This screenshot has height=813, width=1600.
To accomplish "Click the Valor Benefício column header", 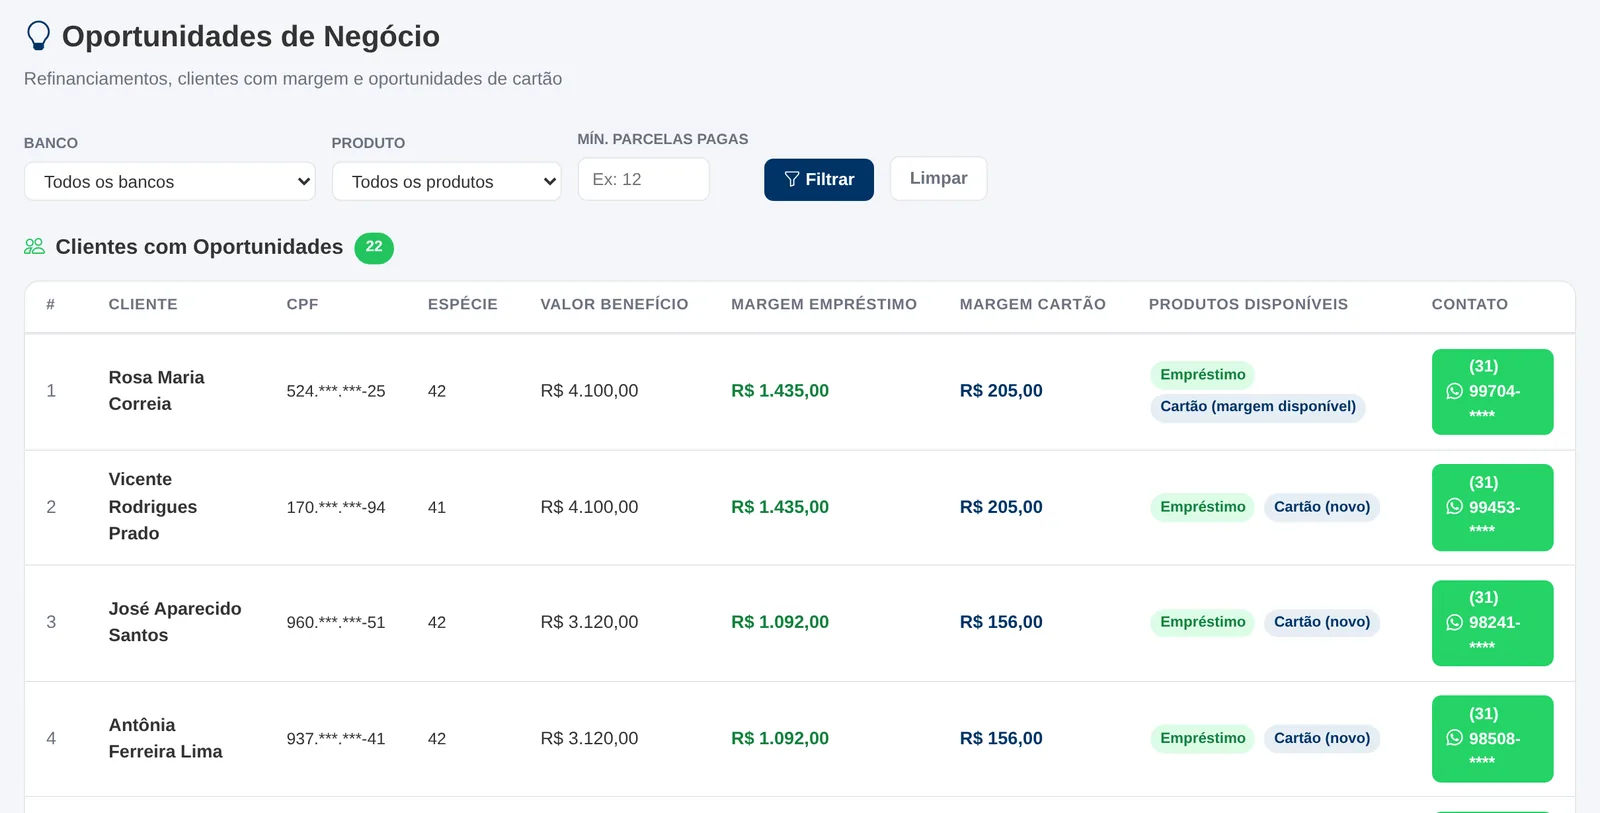I will tap(614, 304).
